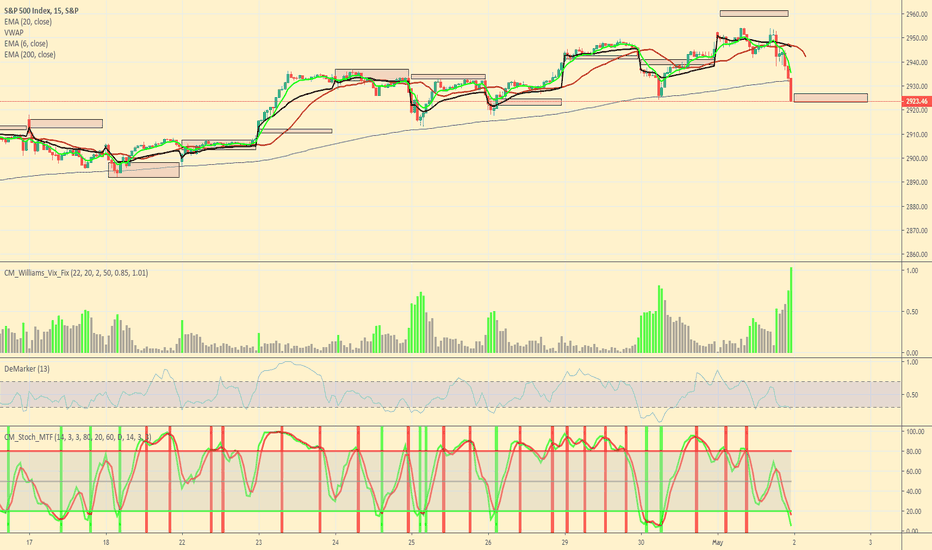This screenshot has width=932, height=550.
Task: Click date 26 on the time axis
Action: [x=488, y=542]
